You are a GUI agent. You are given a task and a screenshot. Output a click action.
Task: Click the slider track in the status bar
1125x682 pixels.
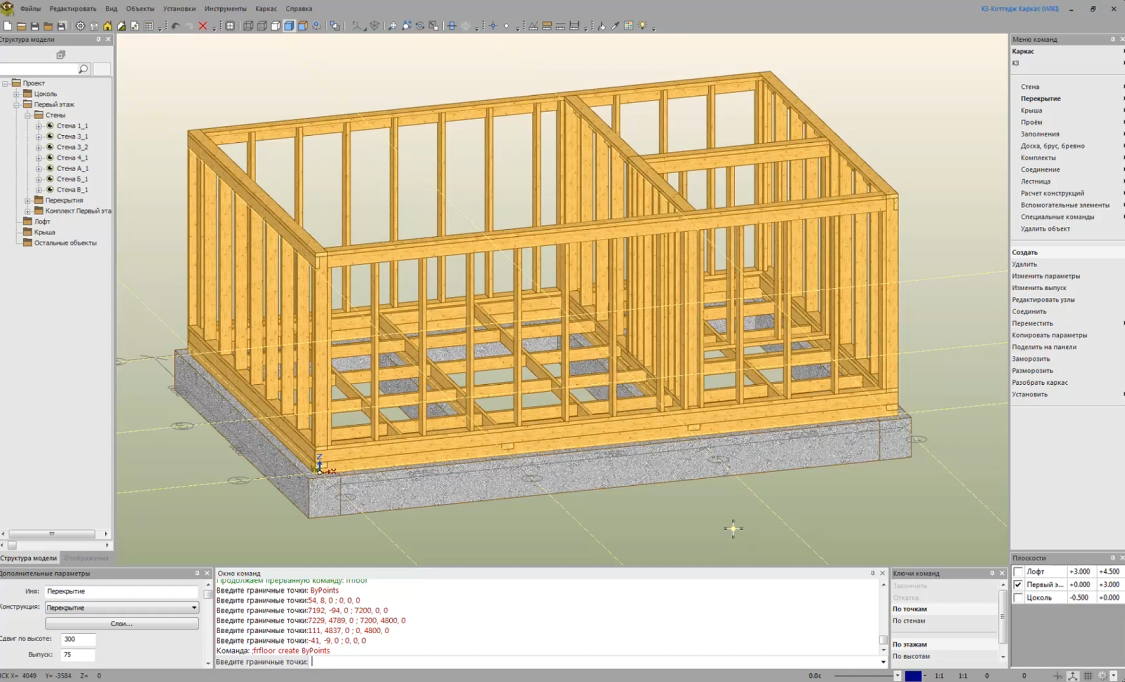click(x=862, y=676)
